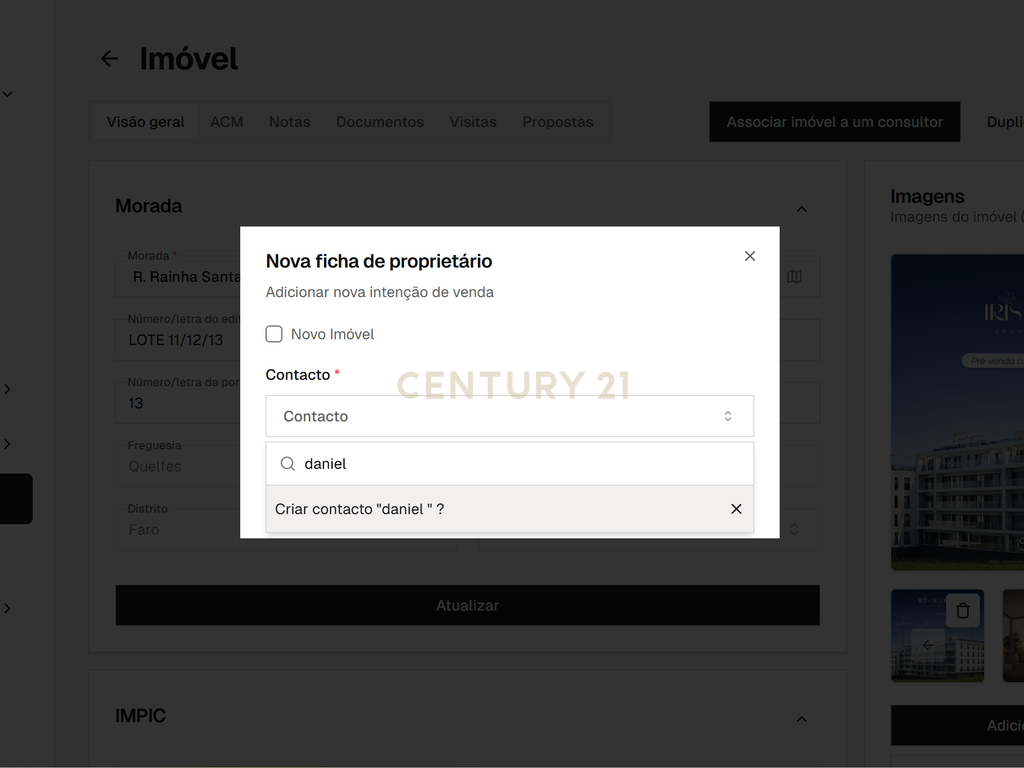Open the ACM tab
1024x768 pixels.
point(227,122)
